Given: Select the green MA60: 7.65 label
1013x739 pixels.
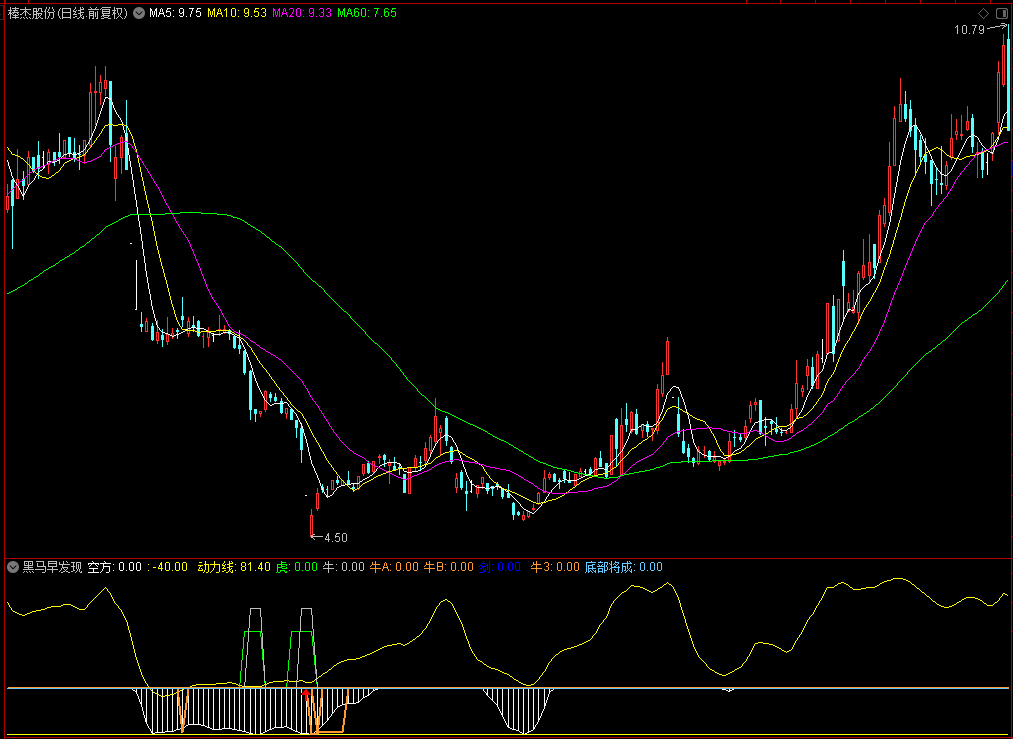Looking at the screenshot, I should pos(367,13).
